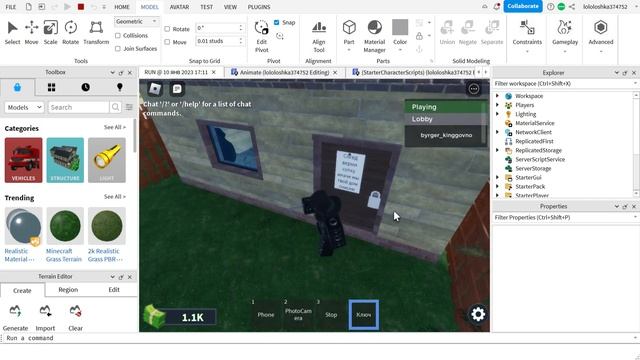This screenshot has height=360, width=640.
Task: Toggle the Join Surfaces checkbox
Action: coord(118,49)
